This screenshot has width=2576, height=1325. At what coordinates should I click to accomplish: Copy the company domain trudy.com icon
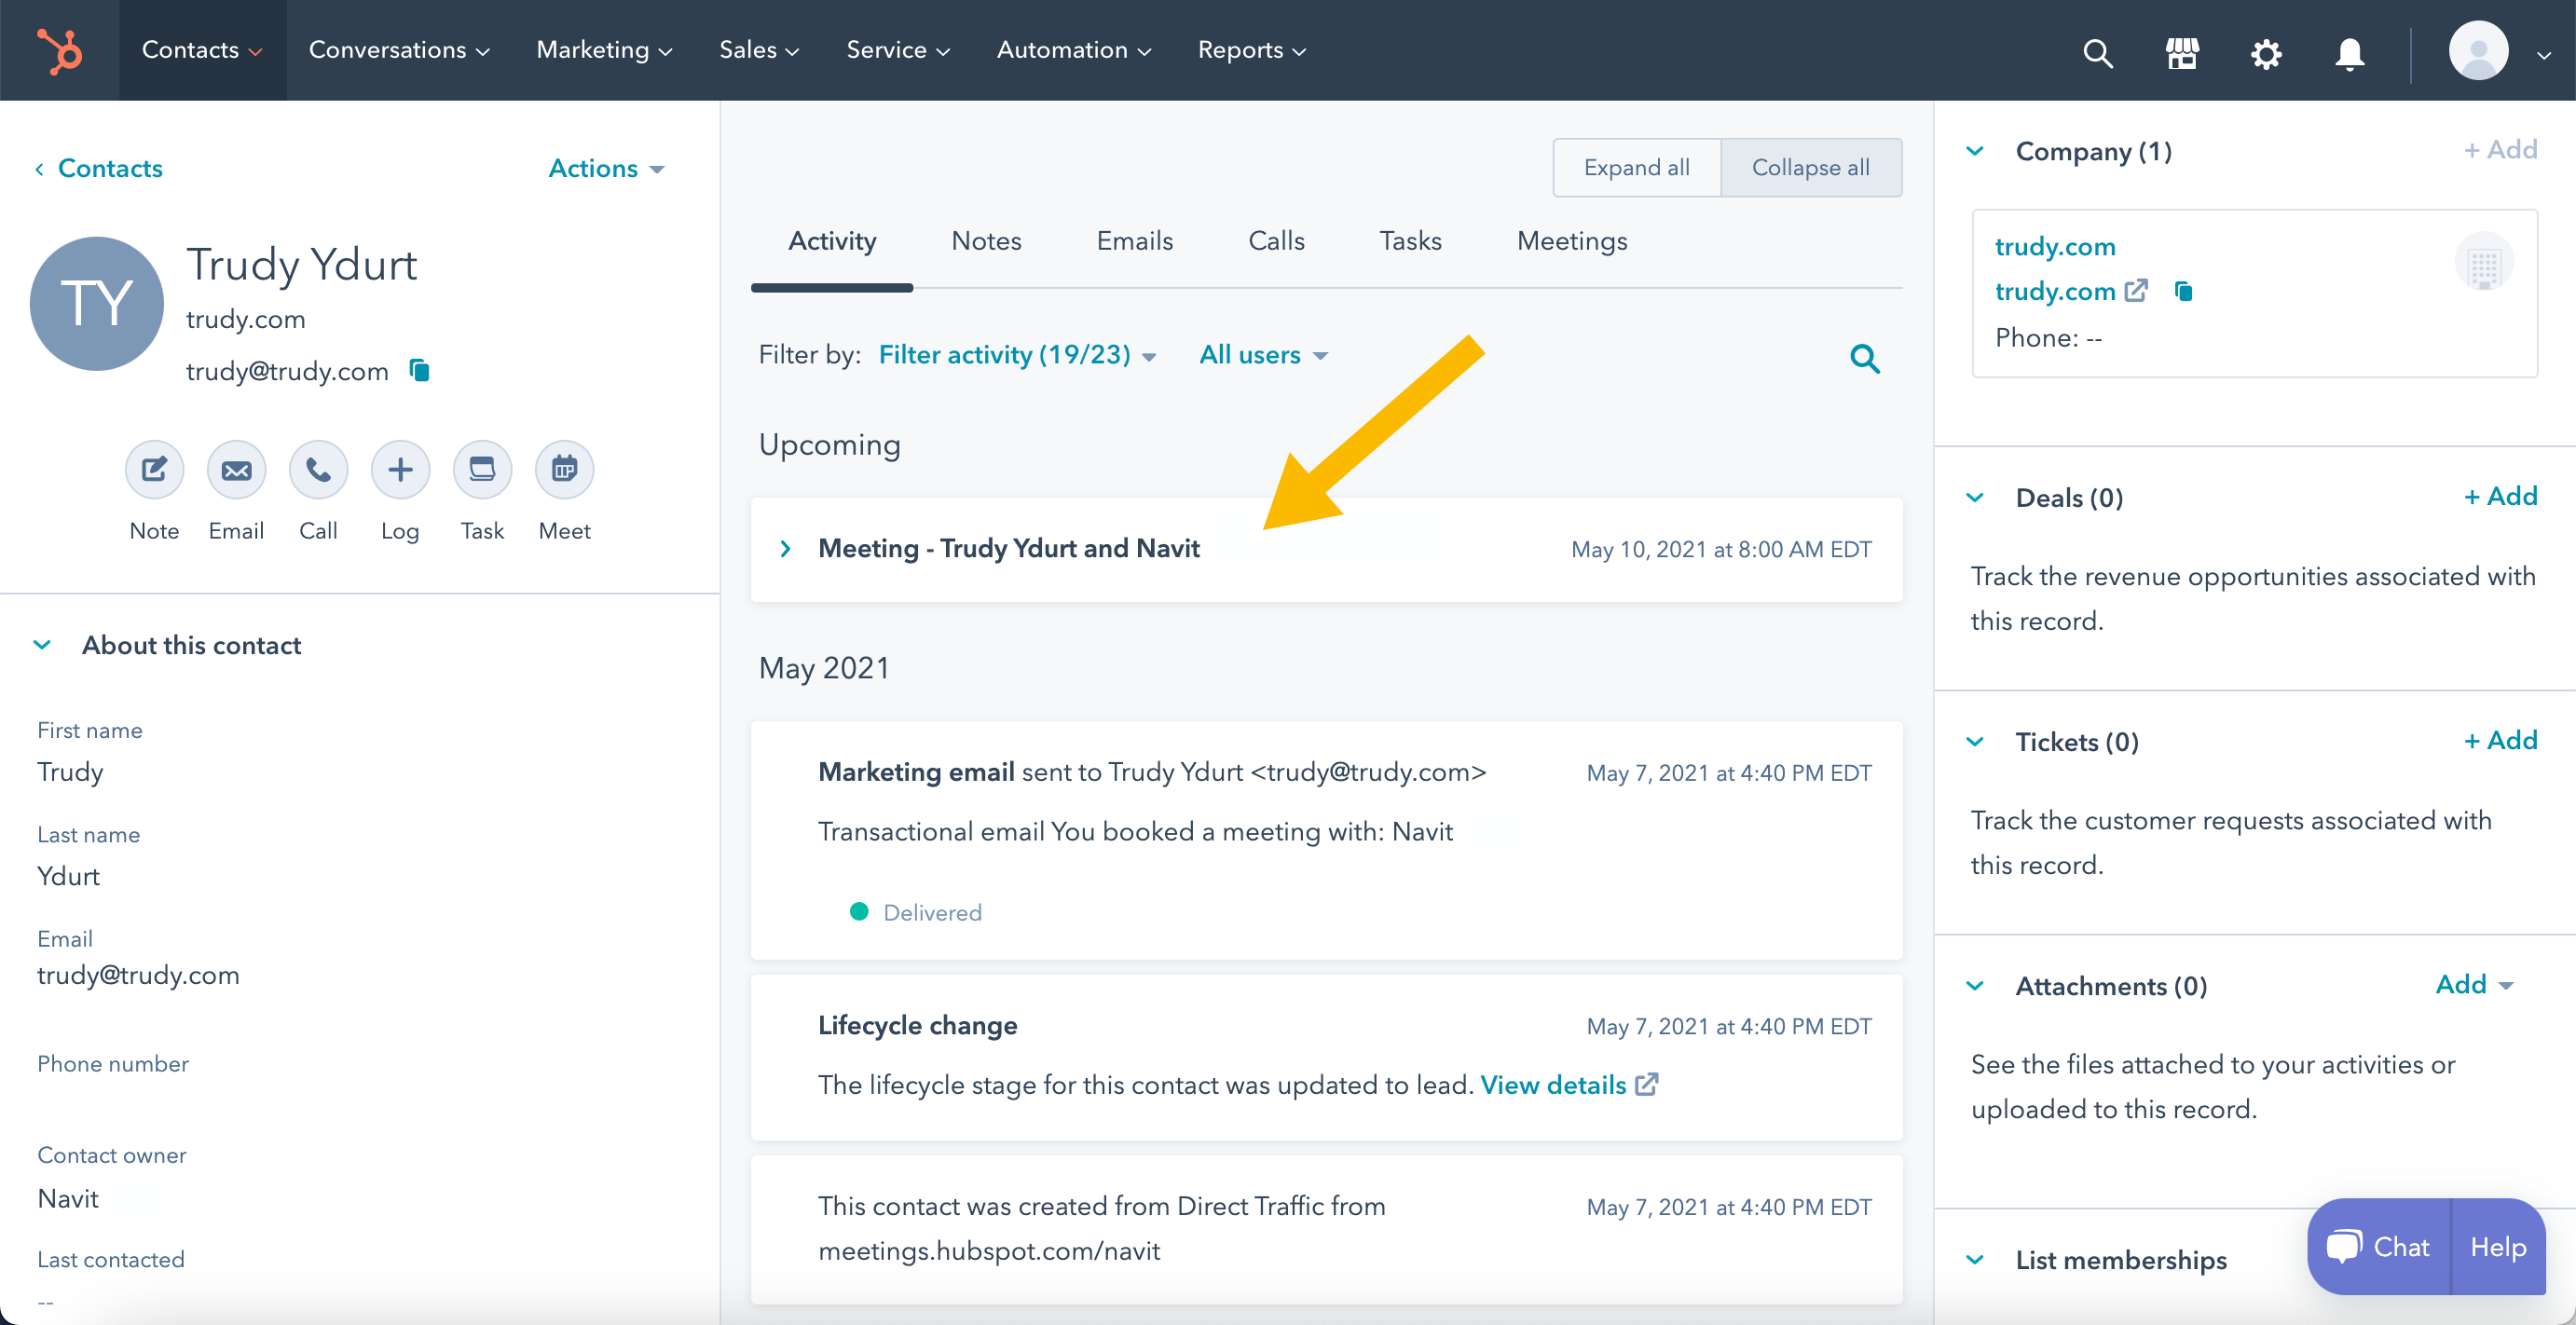[x=2183, y=291]
